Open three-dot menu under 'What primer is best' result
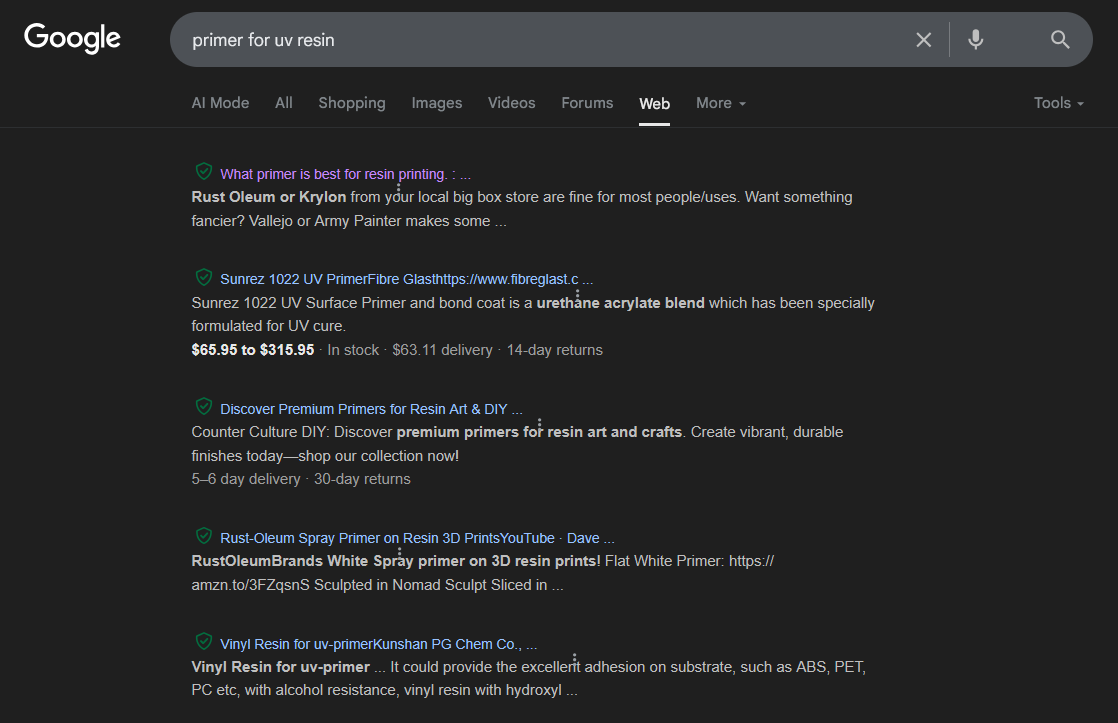 pyautogui.click(x=398, y=188)
